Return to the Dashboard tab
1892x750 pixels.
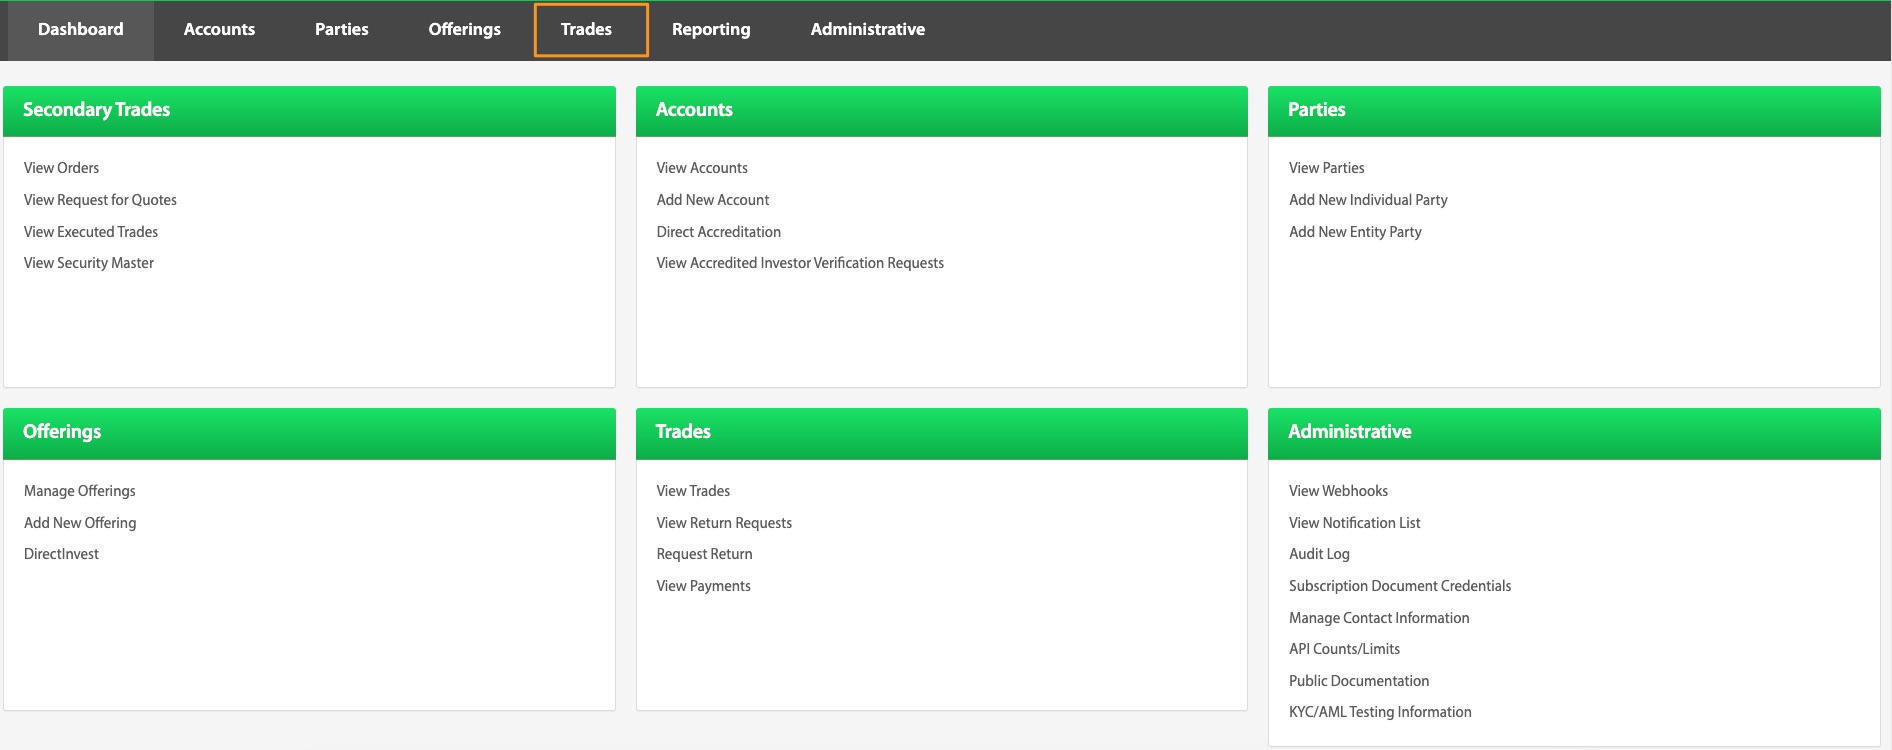point(81,30)
